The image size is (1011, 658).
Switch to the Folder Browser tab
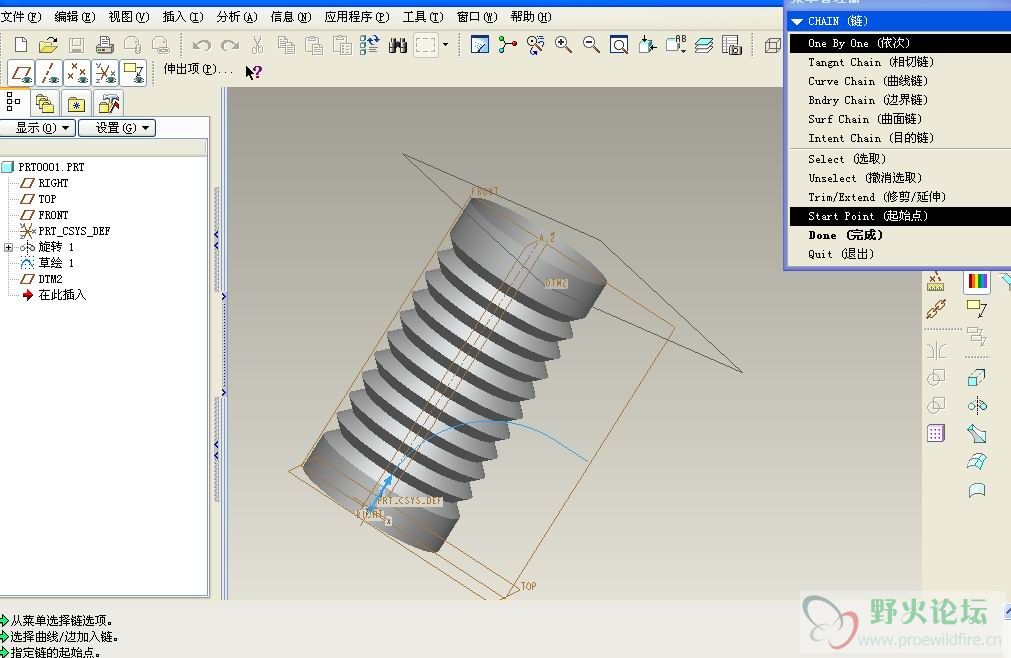click(45, 103)
